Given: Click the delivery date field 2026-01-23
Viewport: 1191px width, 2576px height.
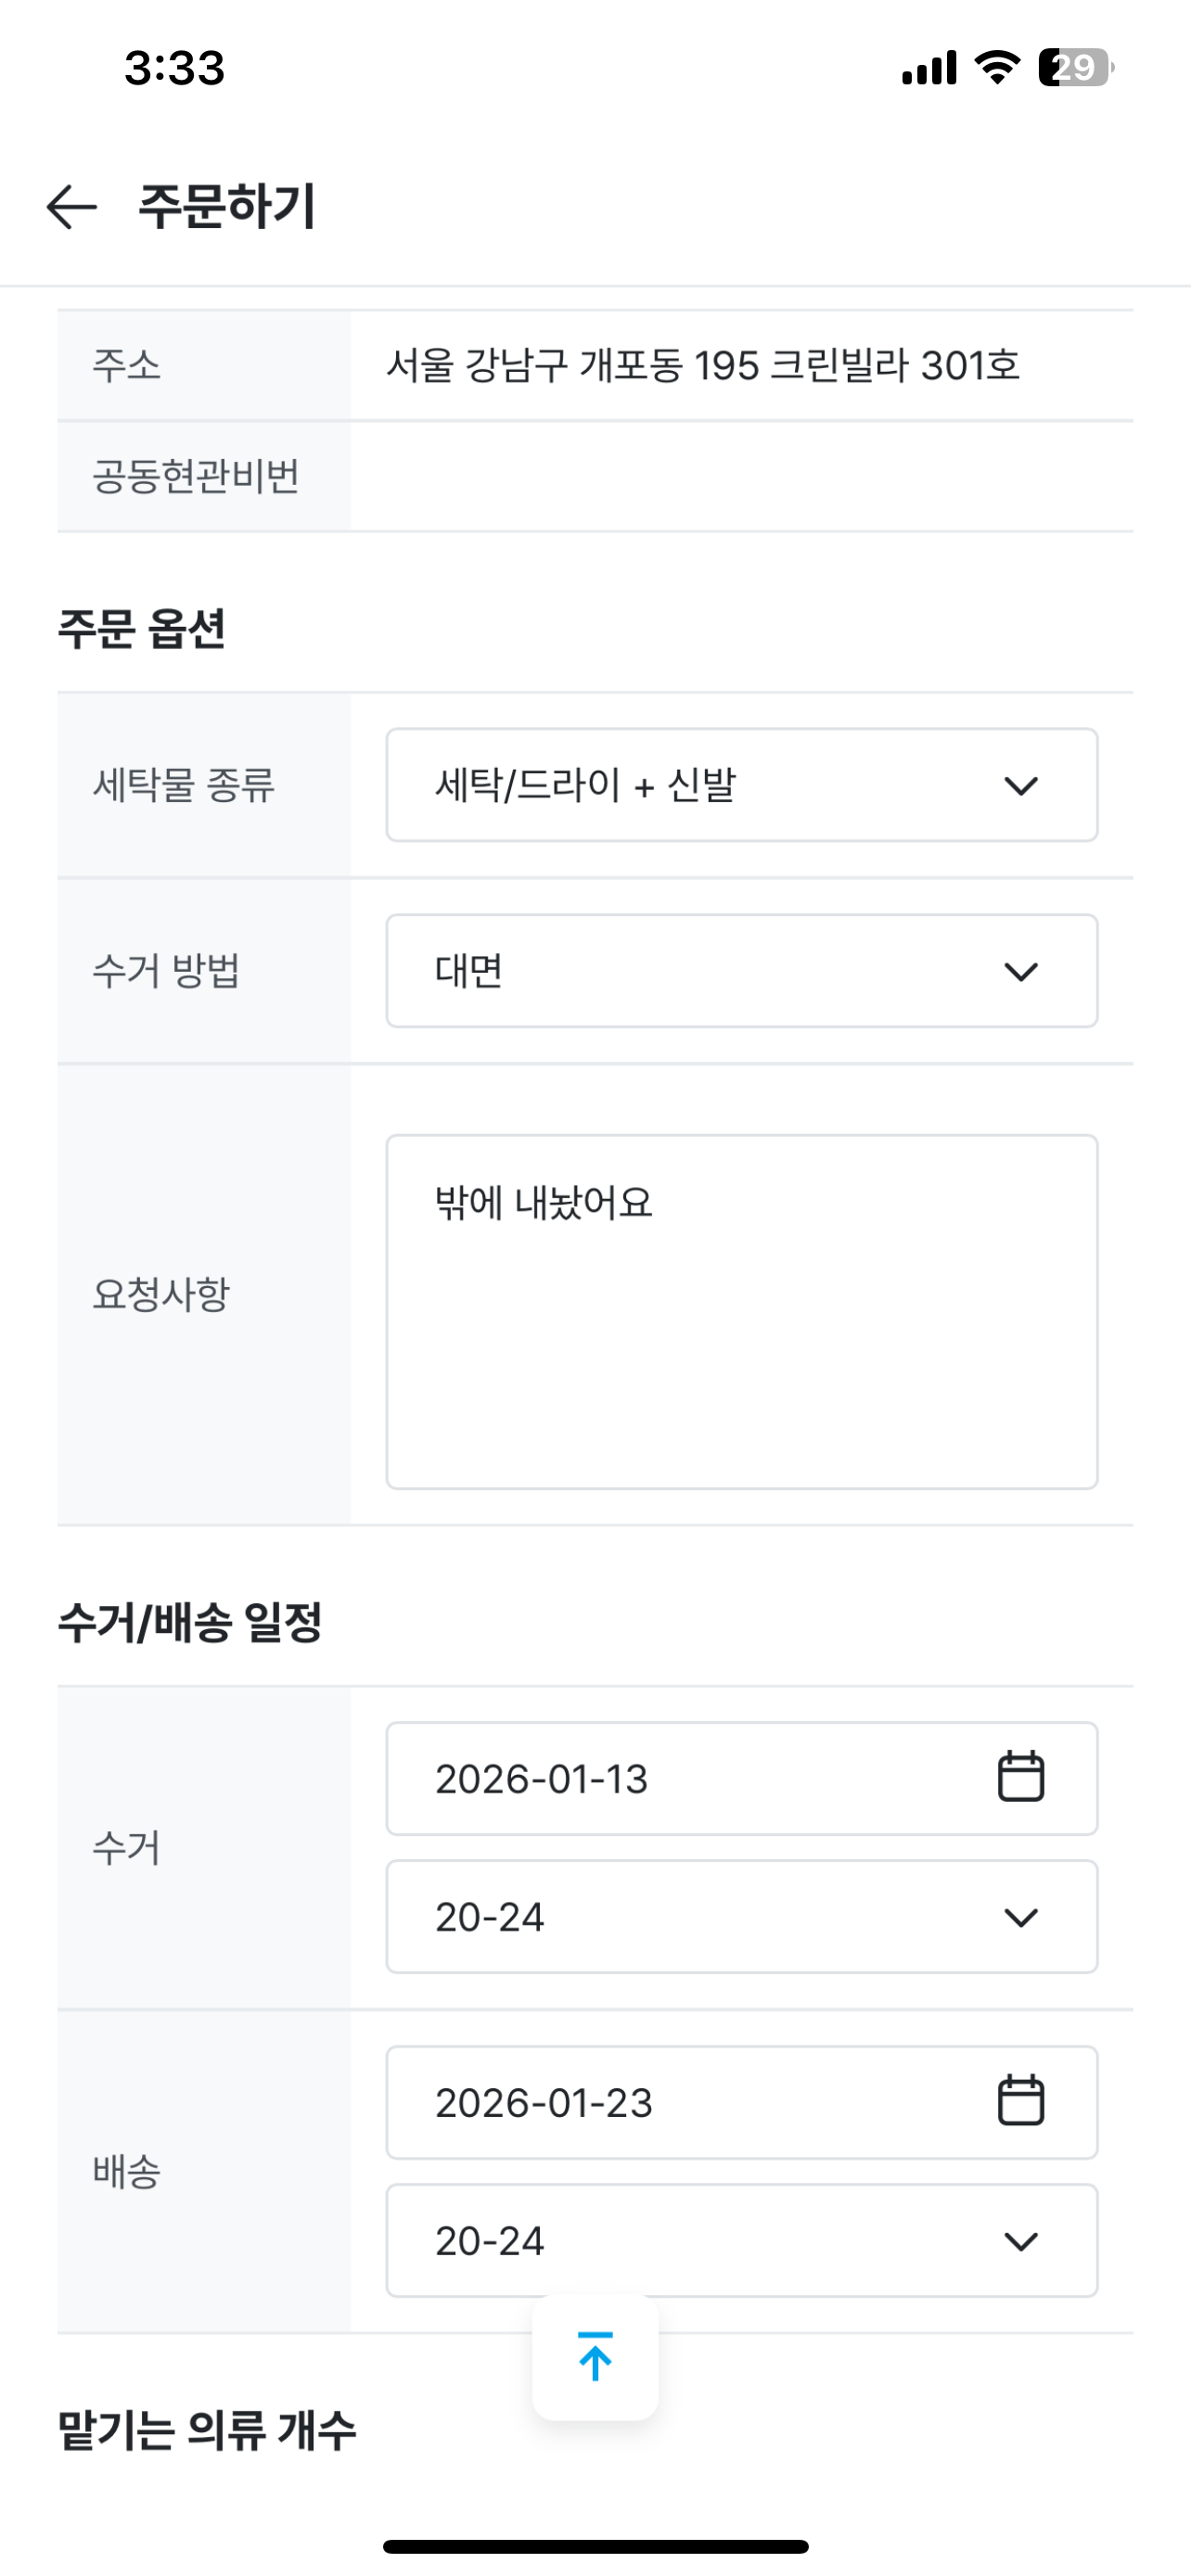Looking at the screenshot, I should coord(680,2103).
